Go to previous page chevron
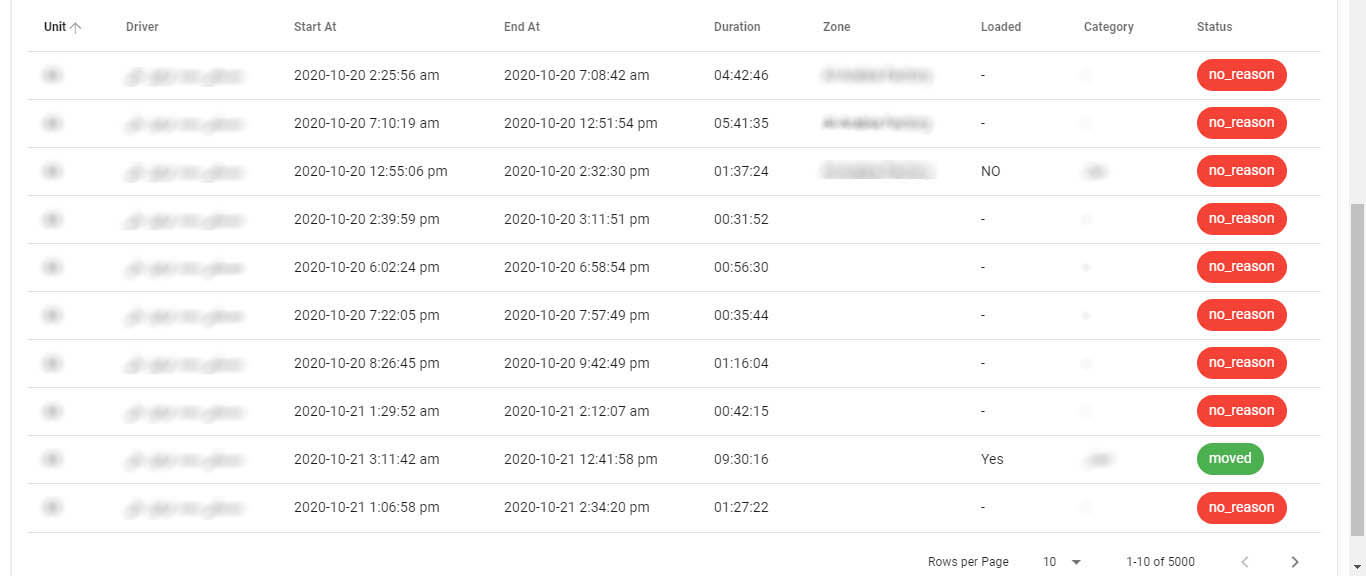Image resolution: width=1366 pixels, height=576 pixels. click(1245, 562)
